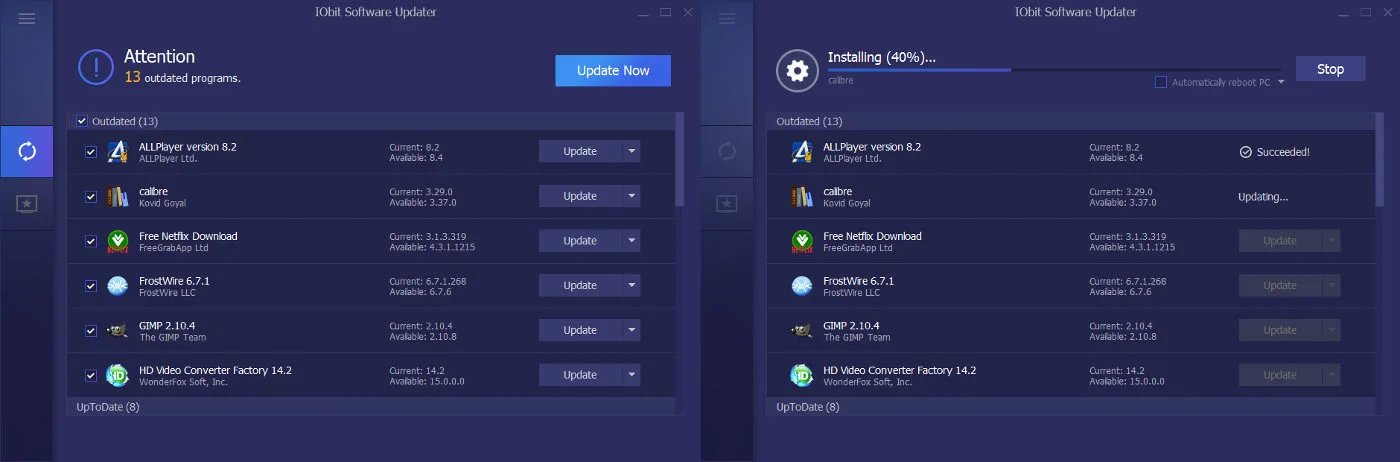
Task: Uncheck GIMP 2.10.4 checkbox
Action: pos(91,330)
